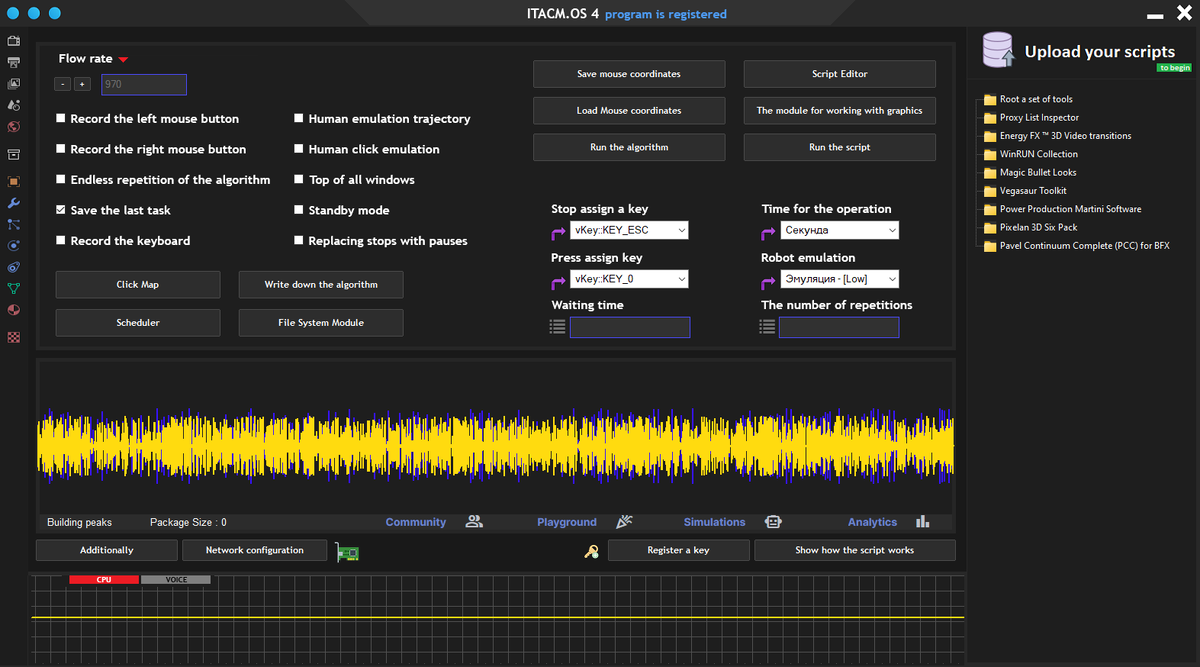Click the Simulations robot icon

(x=773, y=522)
